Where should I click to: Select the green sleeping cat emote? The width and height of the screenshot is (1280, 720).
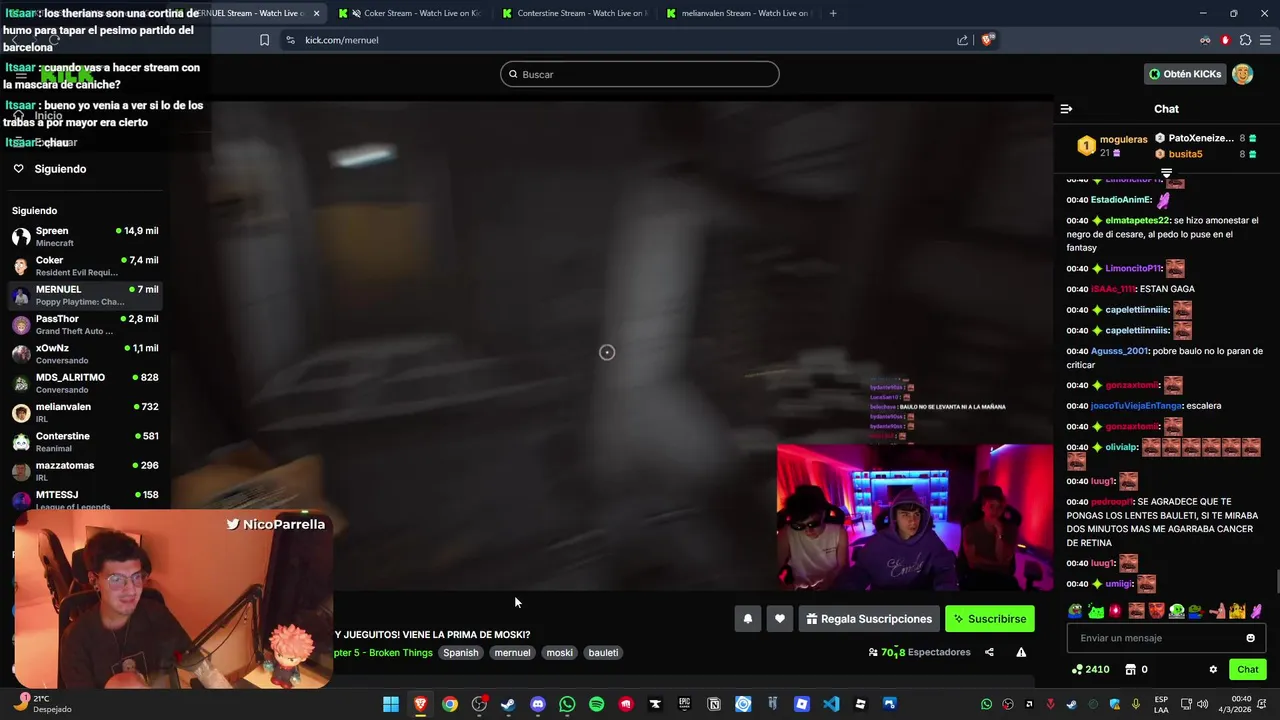click(x=1096, y=611)
